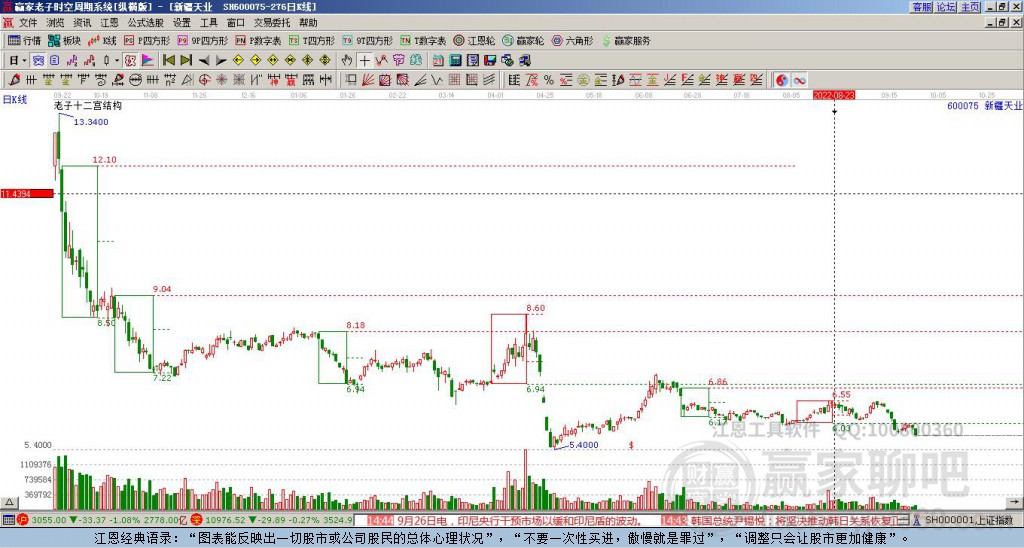The height and width of the screenshot is (548, 1024).
Task: Open the 行情 quotes view
Action: pos(24,40)
